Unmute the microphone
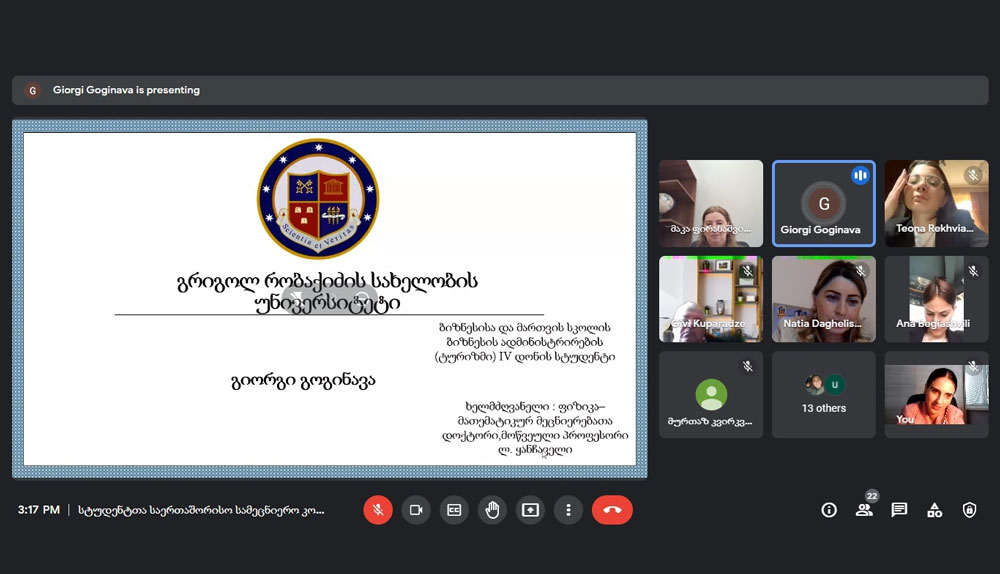1000x574 pixels. pyautogui.click(x=378, y=510)
